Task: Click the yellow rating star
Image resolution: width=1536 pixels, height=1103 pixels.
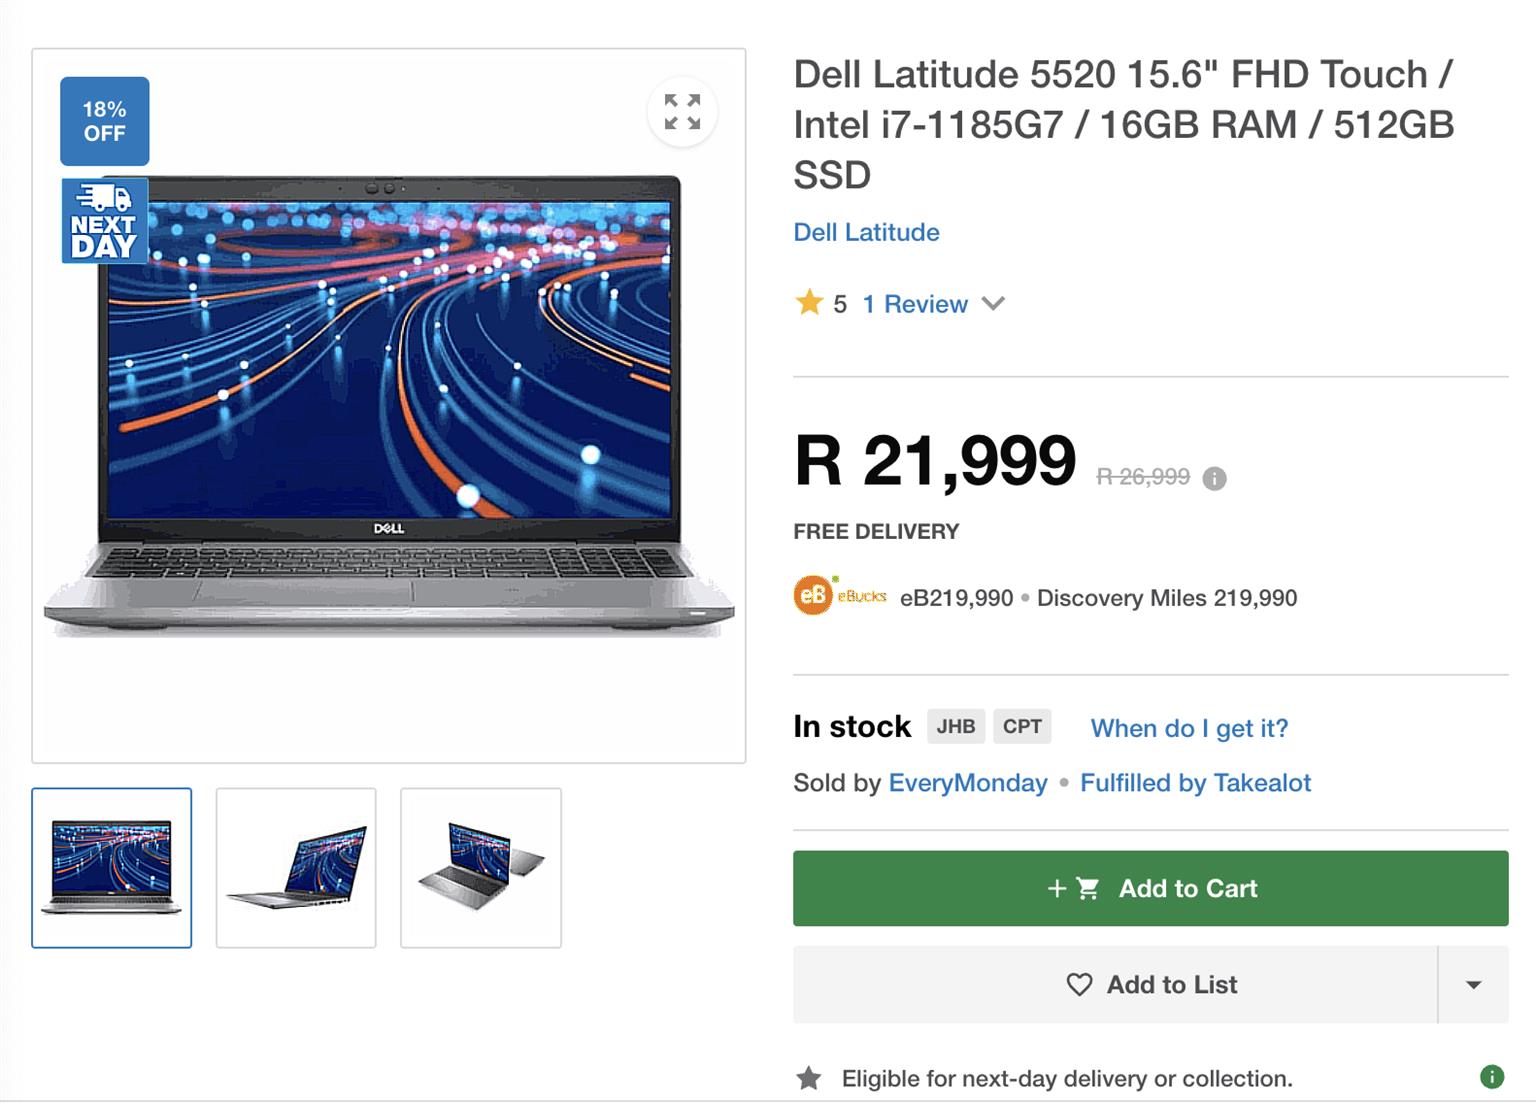Action: pos(809,303)
